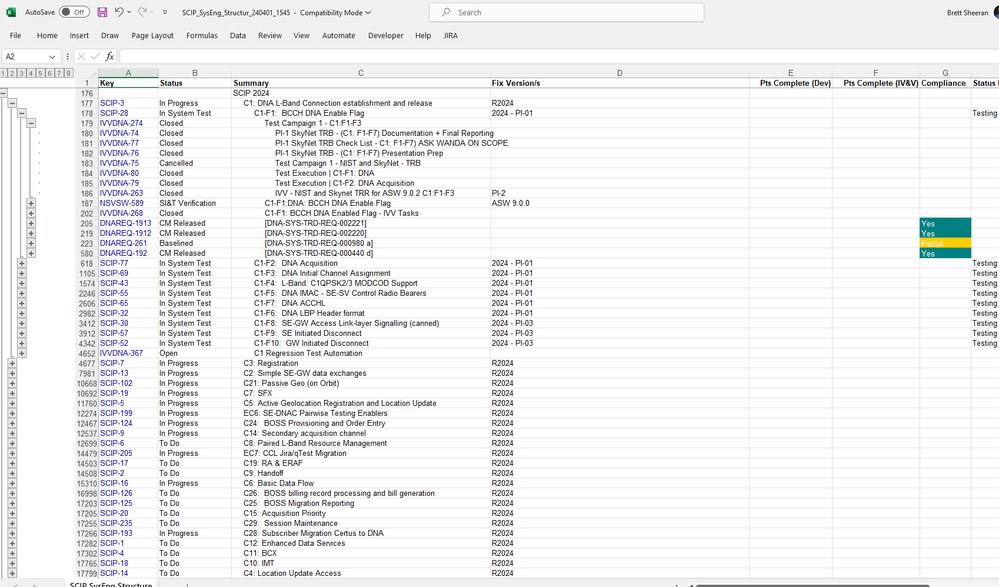Select column C header
The image size is (999, 587).
click(361, 73)
